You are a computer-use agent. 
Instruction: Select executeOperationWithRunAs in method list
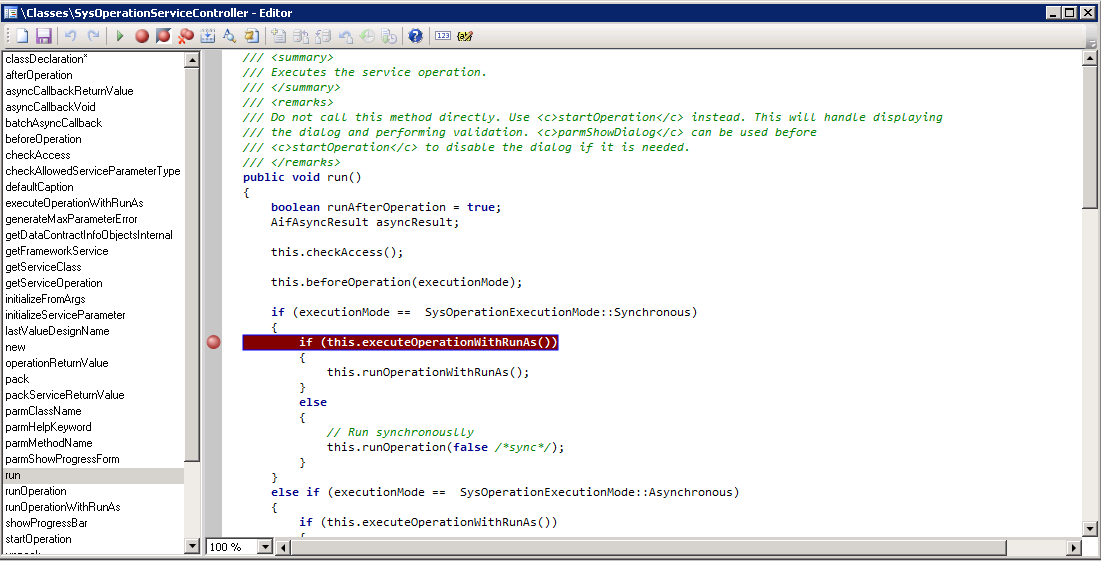tap(74, 203)
